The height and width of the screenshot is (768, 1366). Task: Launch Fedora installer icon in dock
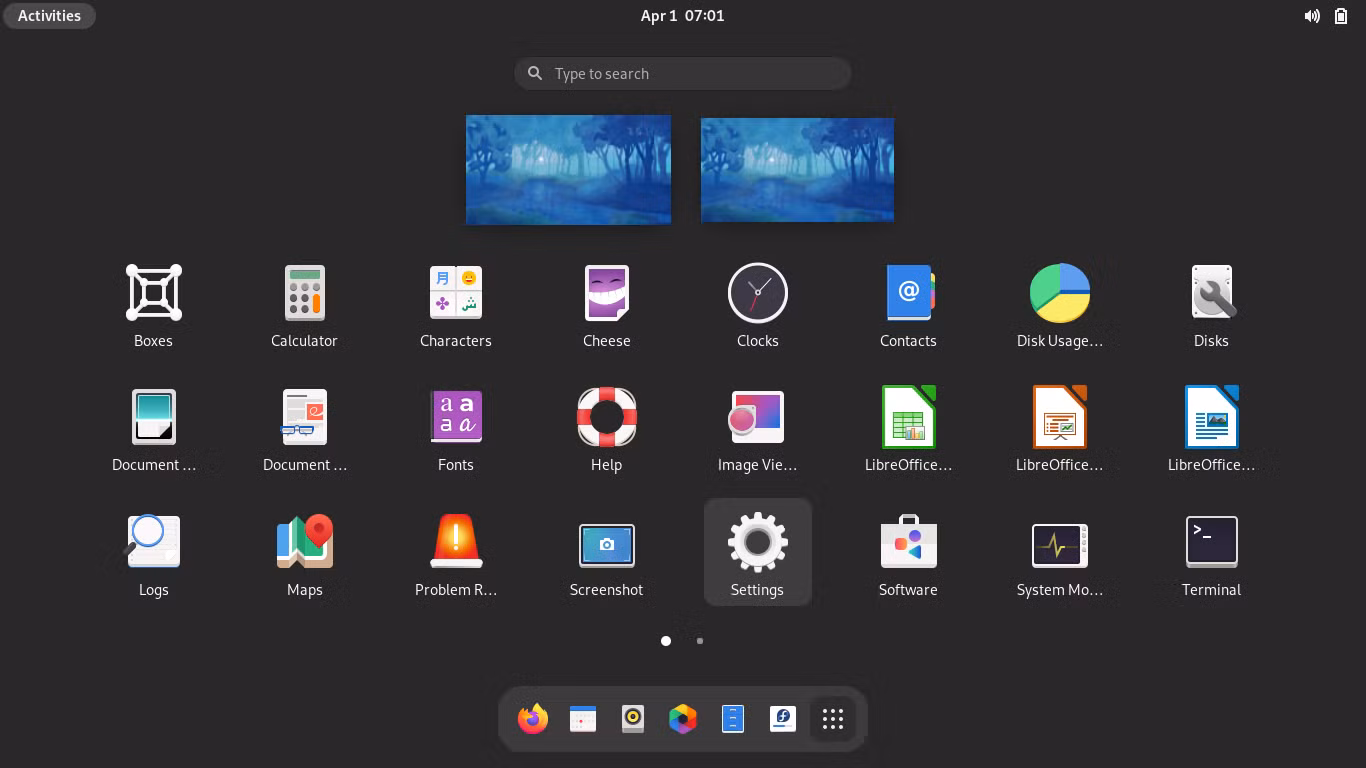pyautogui.click(x=783, y=718)
